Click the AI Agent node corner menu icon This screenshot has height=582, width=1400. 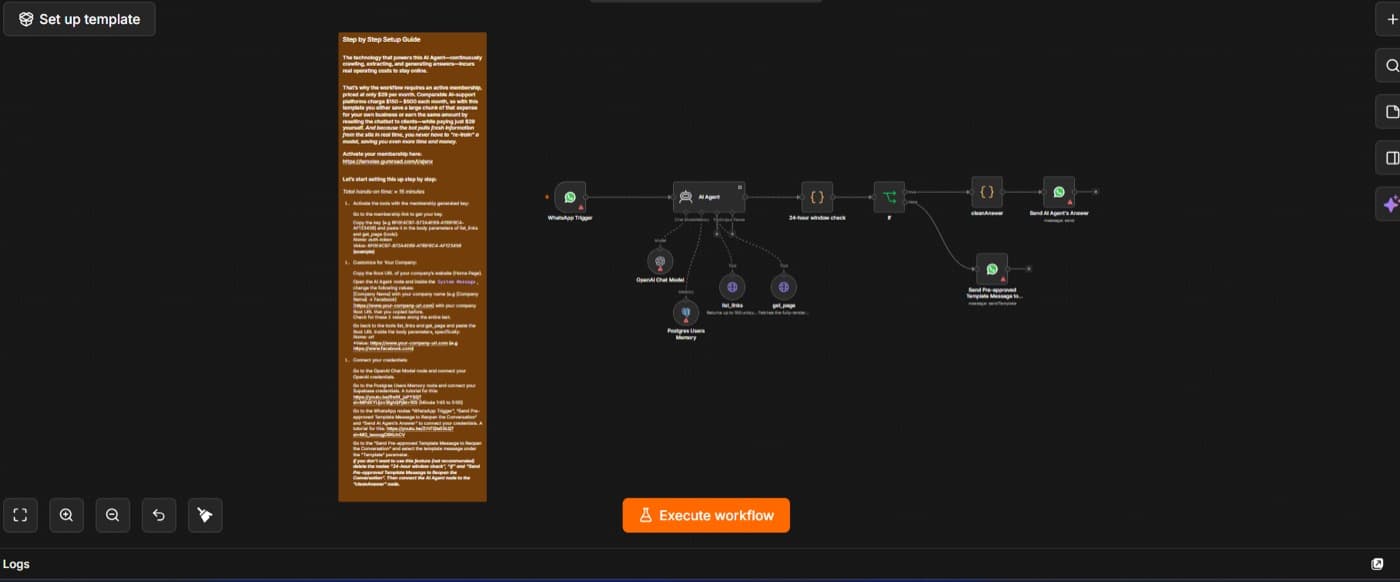740,186
